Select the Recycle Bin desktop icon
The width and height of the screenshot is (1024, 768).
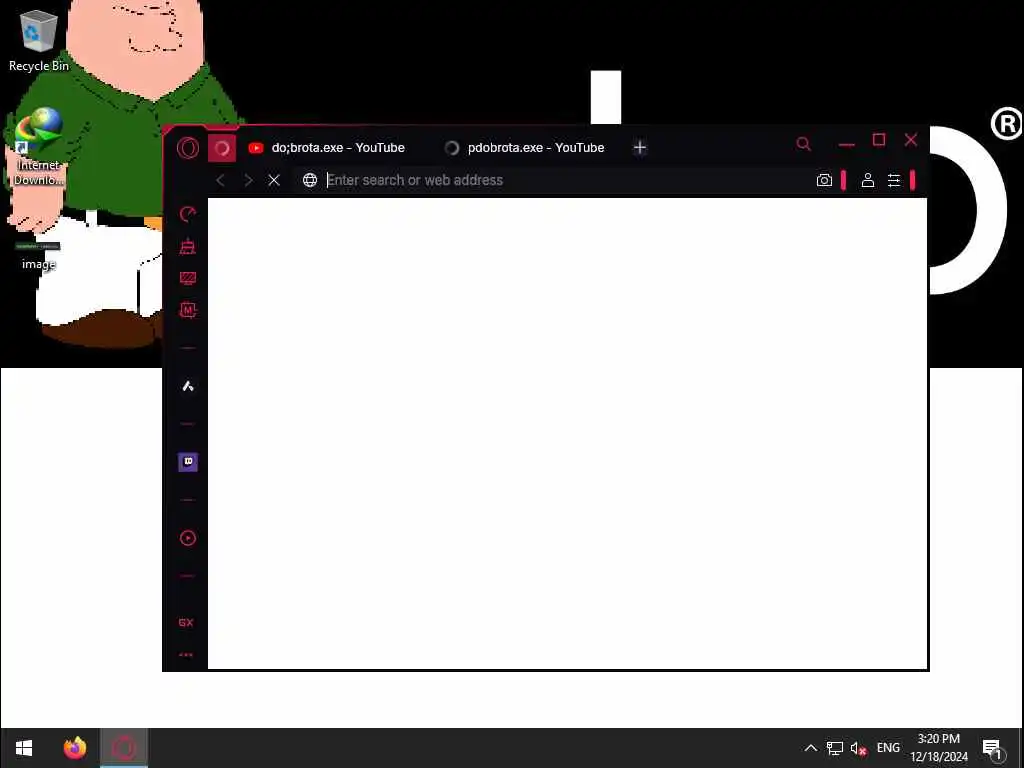coord(39,40)
